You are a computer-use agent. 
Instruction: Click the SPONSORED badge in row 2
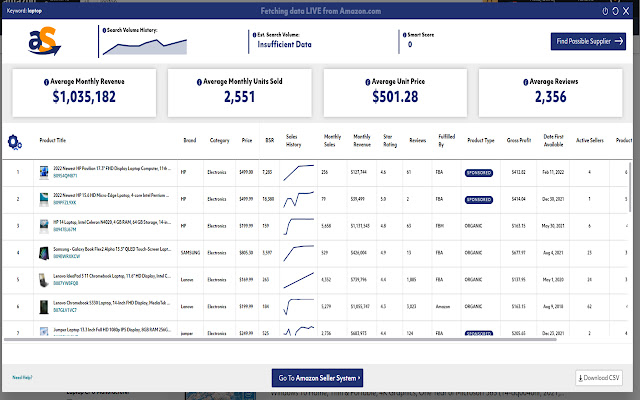(479, 200)
